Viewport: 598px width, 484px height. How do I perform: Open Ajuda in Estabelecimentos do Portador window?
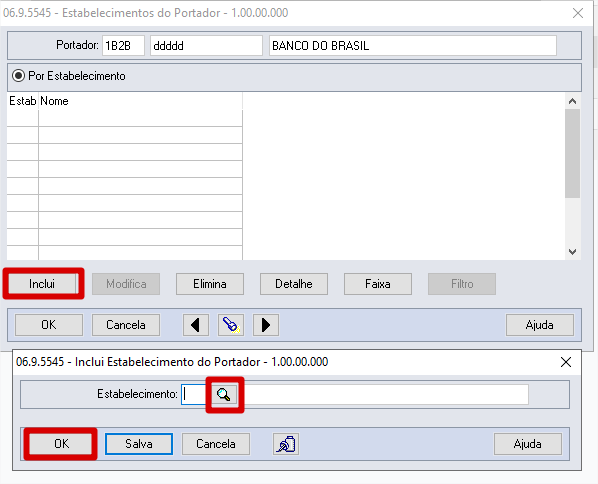coord(540,325)
